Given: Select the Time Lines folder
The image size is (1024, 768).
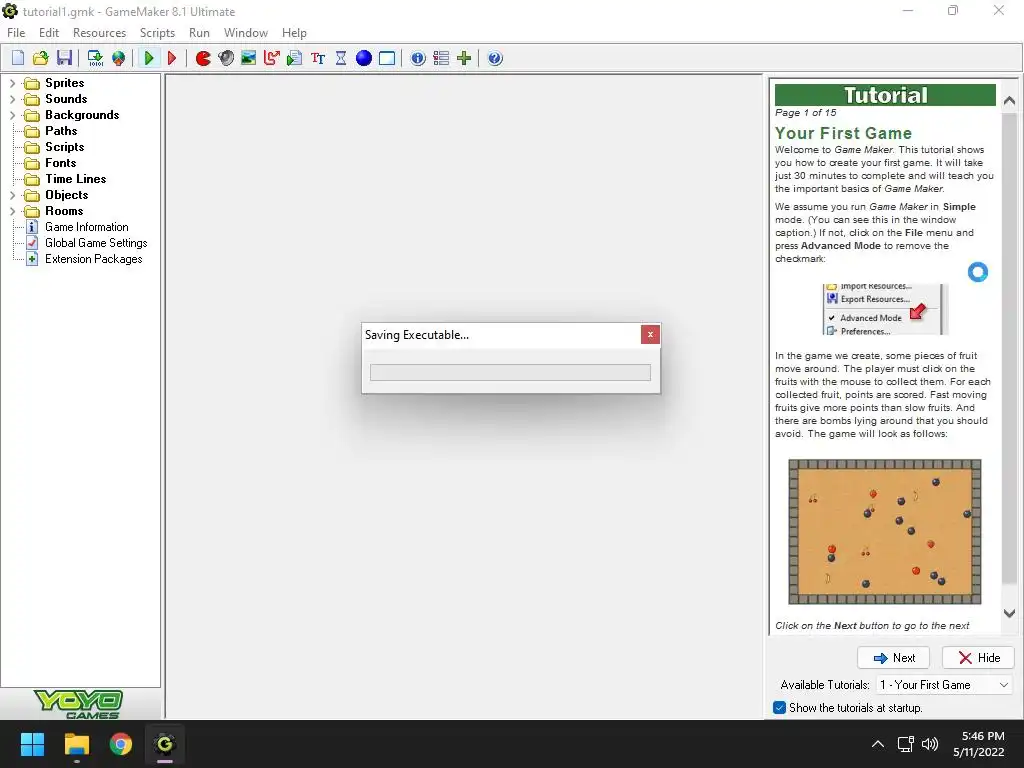Looking at the screenshot, I should 76,179.
